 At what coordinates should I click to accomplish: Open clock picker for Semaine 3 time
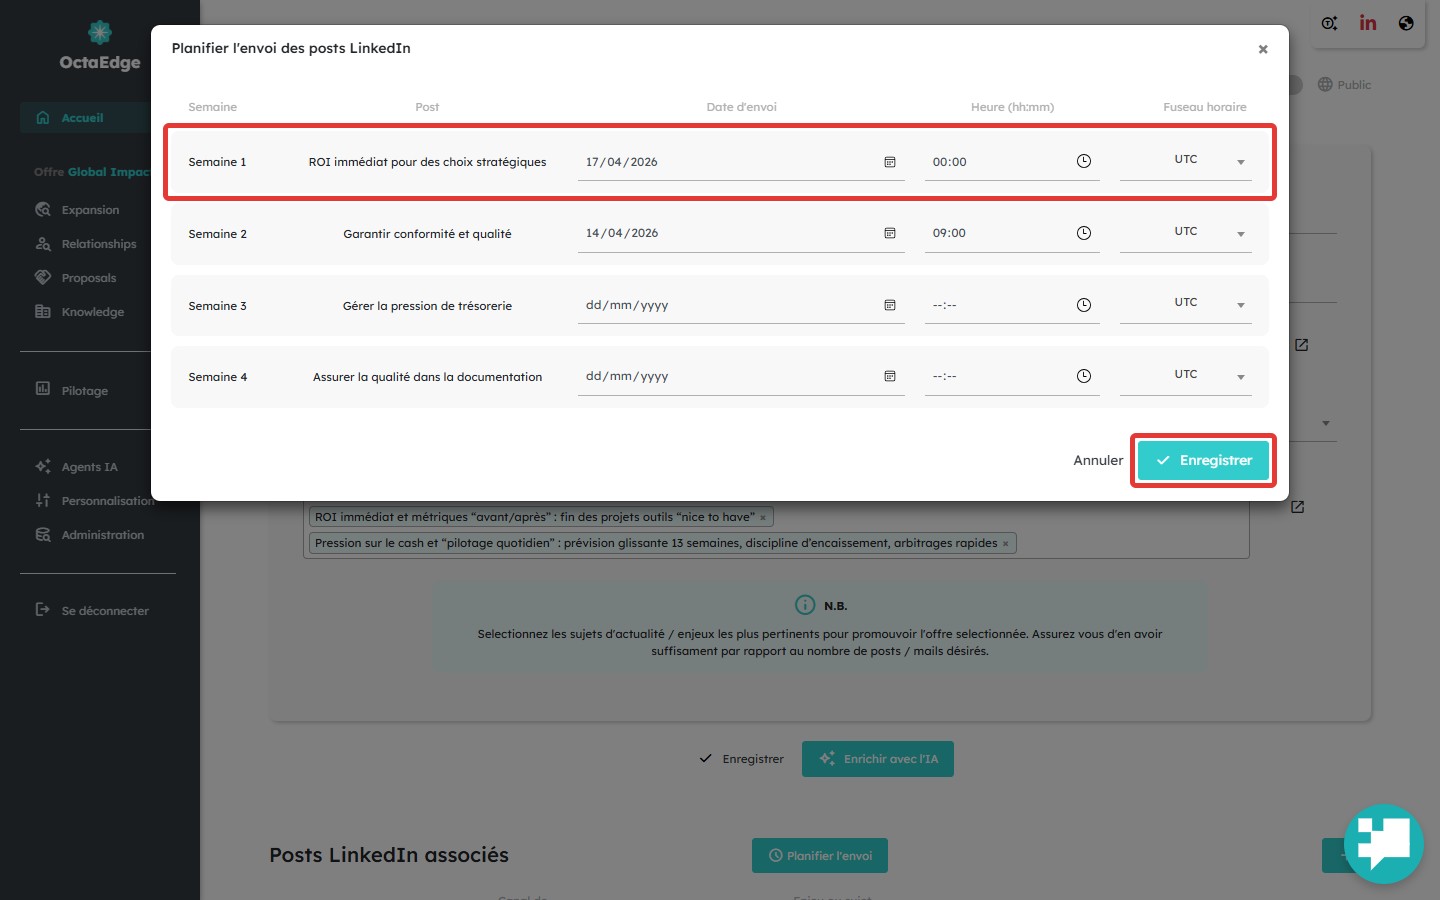1083,305
